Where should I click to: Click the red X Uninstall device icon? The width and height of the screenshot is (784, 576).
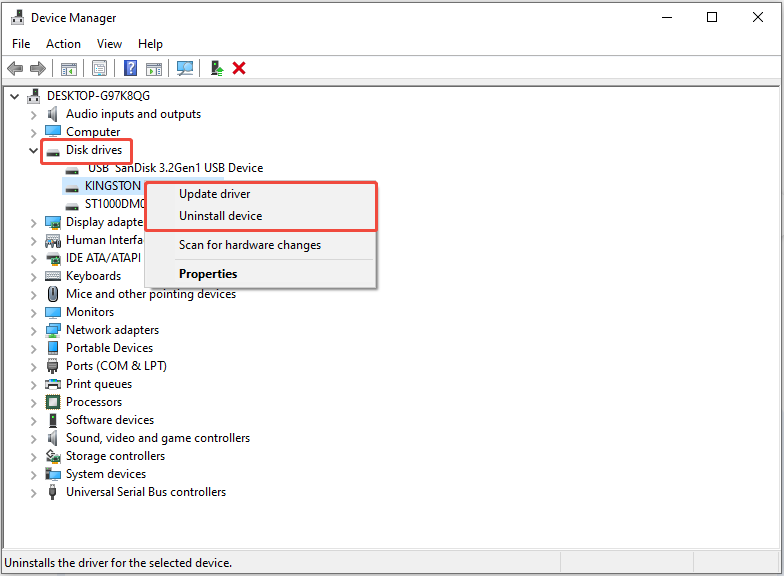point(239,68)
